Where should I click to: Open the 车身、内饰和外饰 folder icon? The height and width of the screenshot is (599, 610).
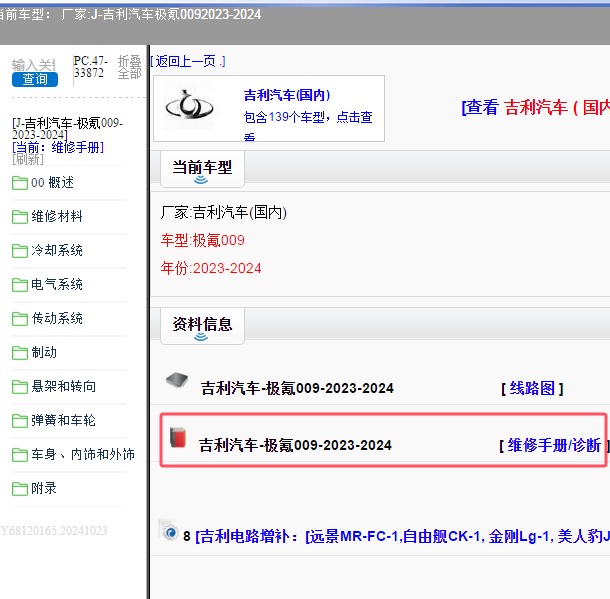coord(19,455)
